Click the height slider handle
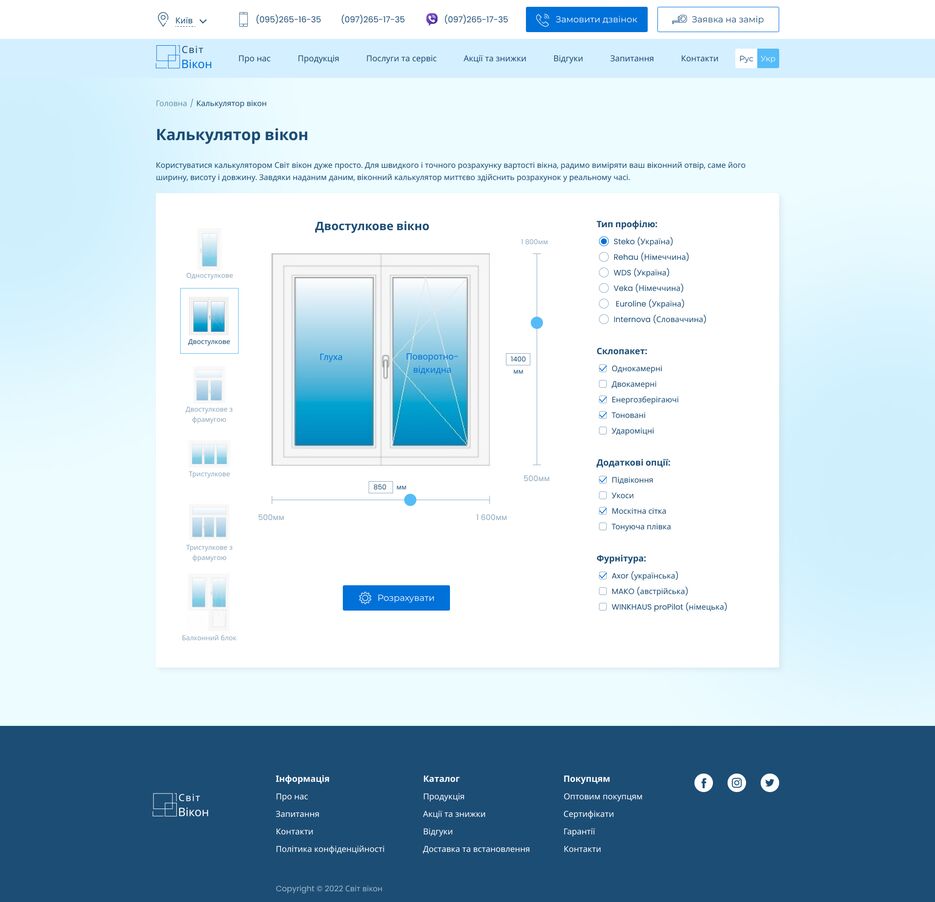This screenshot has height=902, width=935. click(537, 323)
